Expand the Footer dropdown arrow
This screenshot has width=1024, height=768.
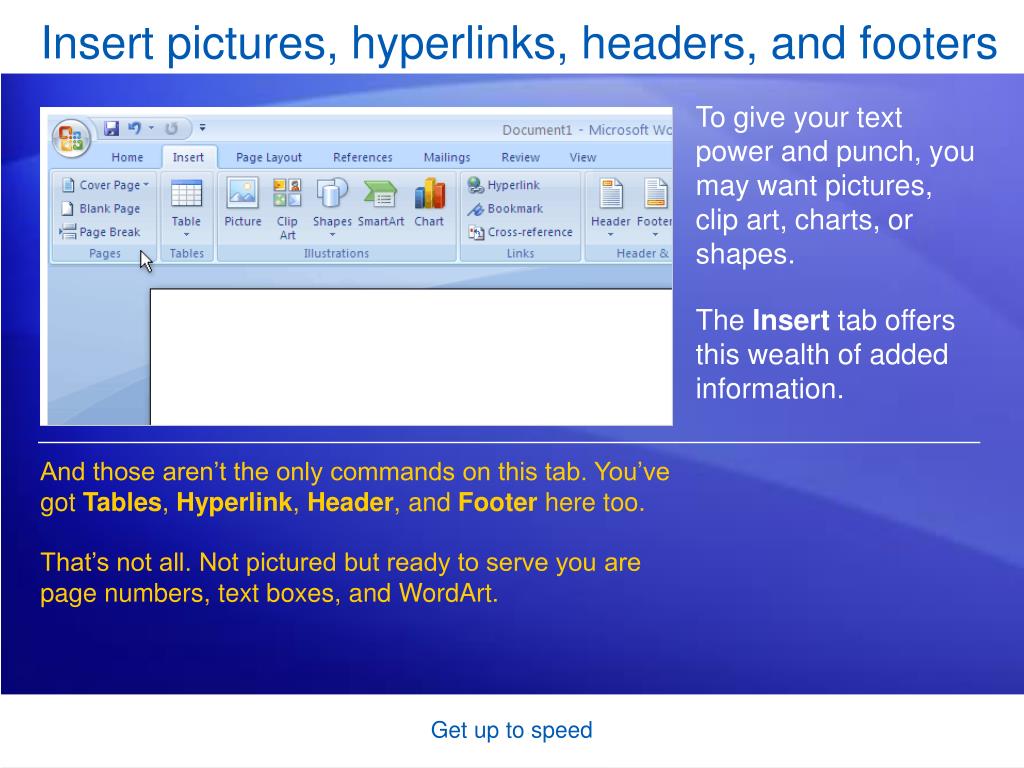tap(655, 234)
